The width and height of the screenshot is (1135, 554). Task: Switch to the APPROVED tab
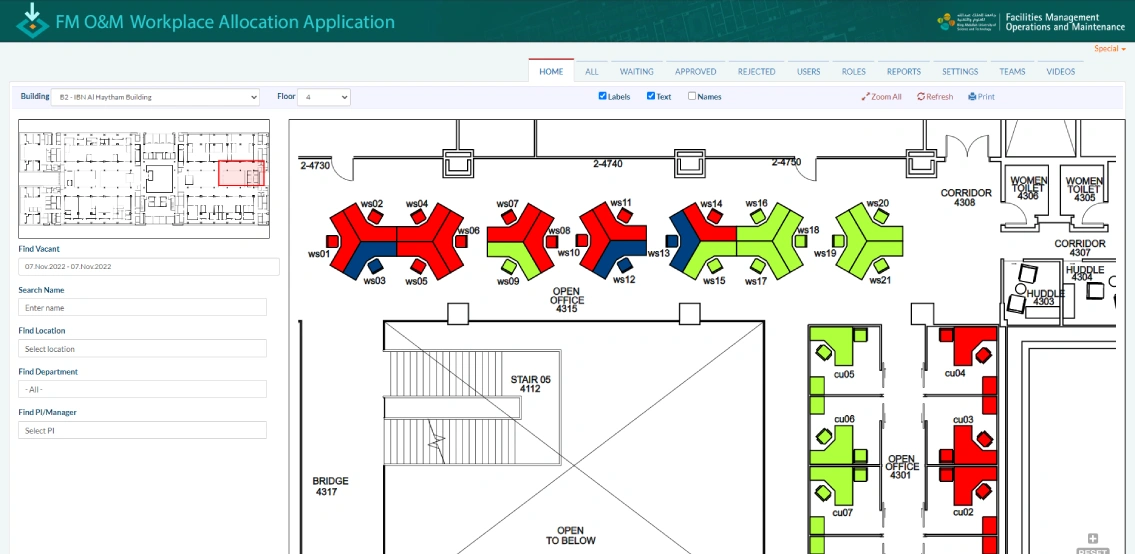coord(695,72)
